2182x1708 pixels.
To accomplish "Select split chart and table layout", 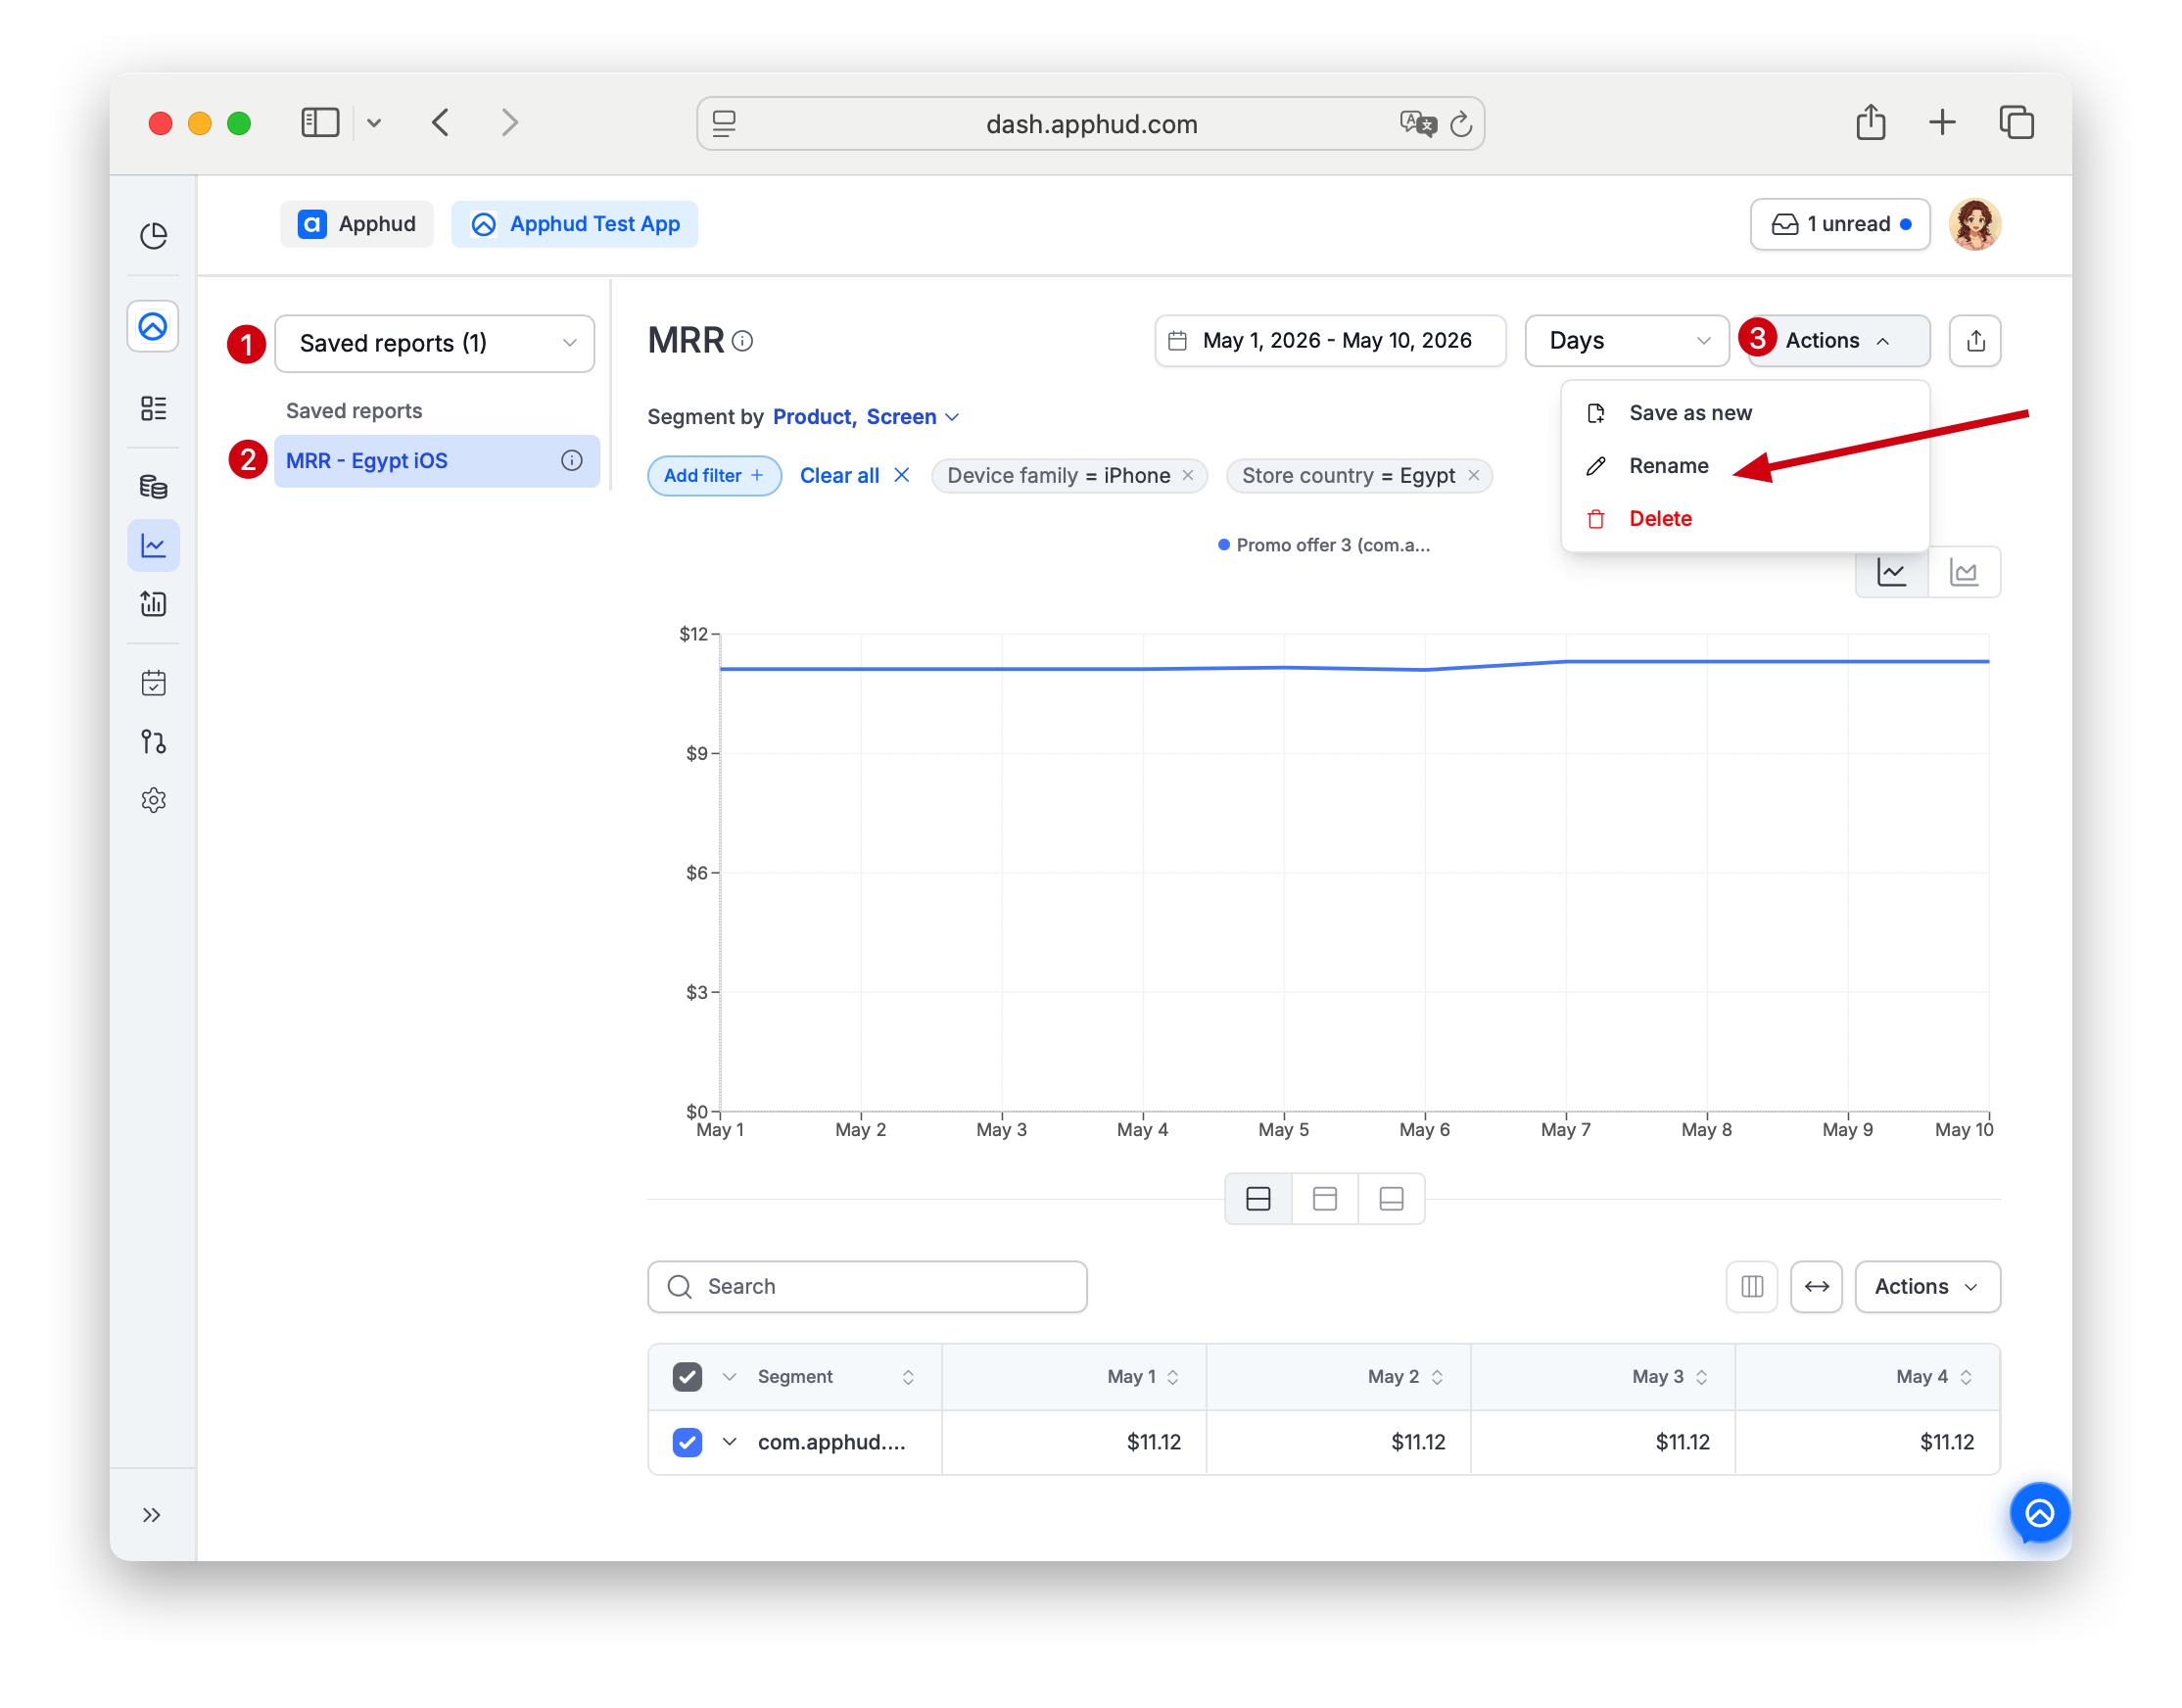I will 1258,1198.
